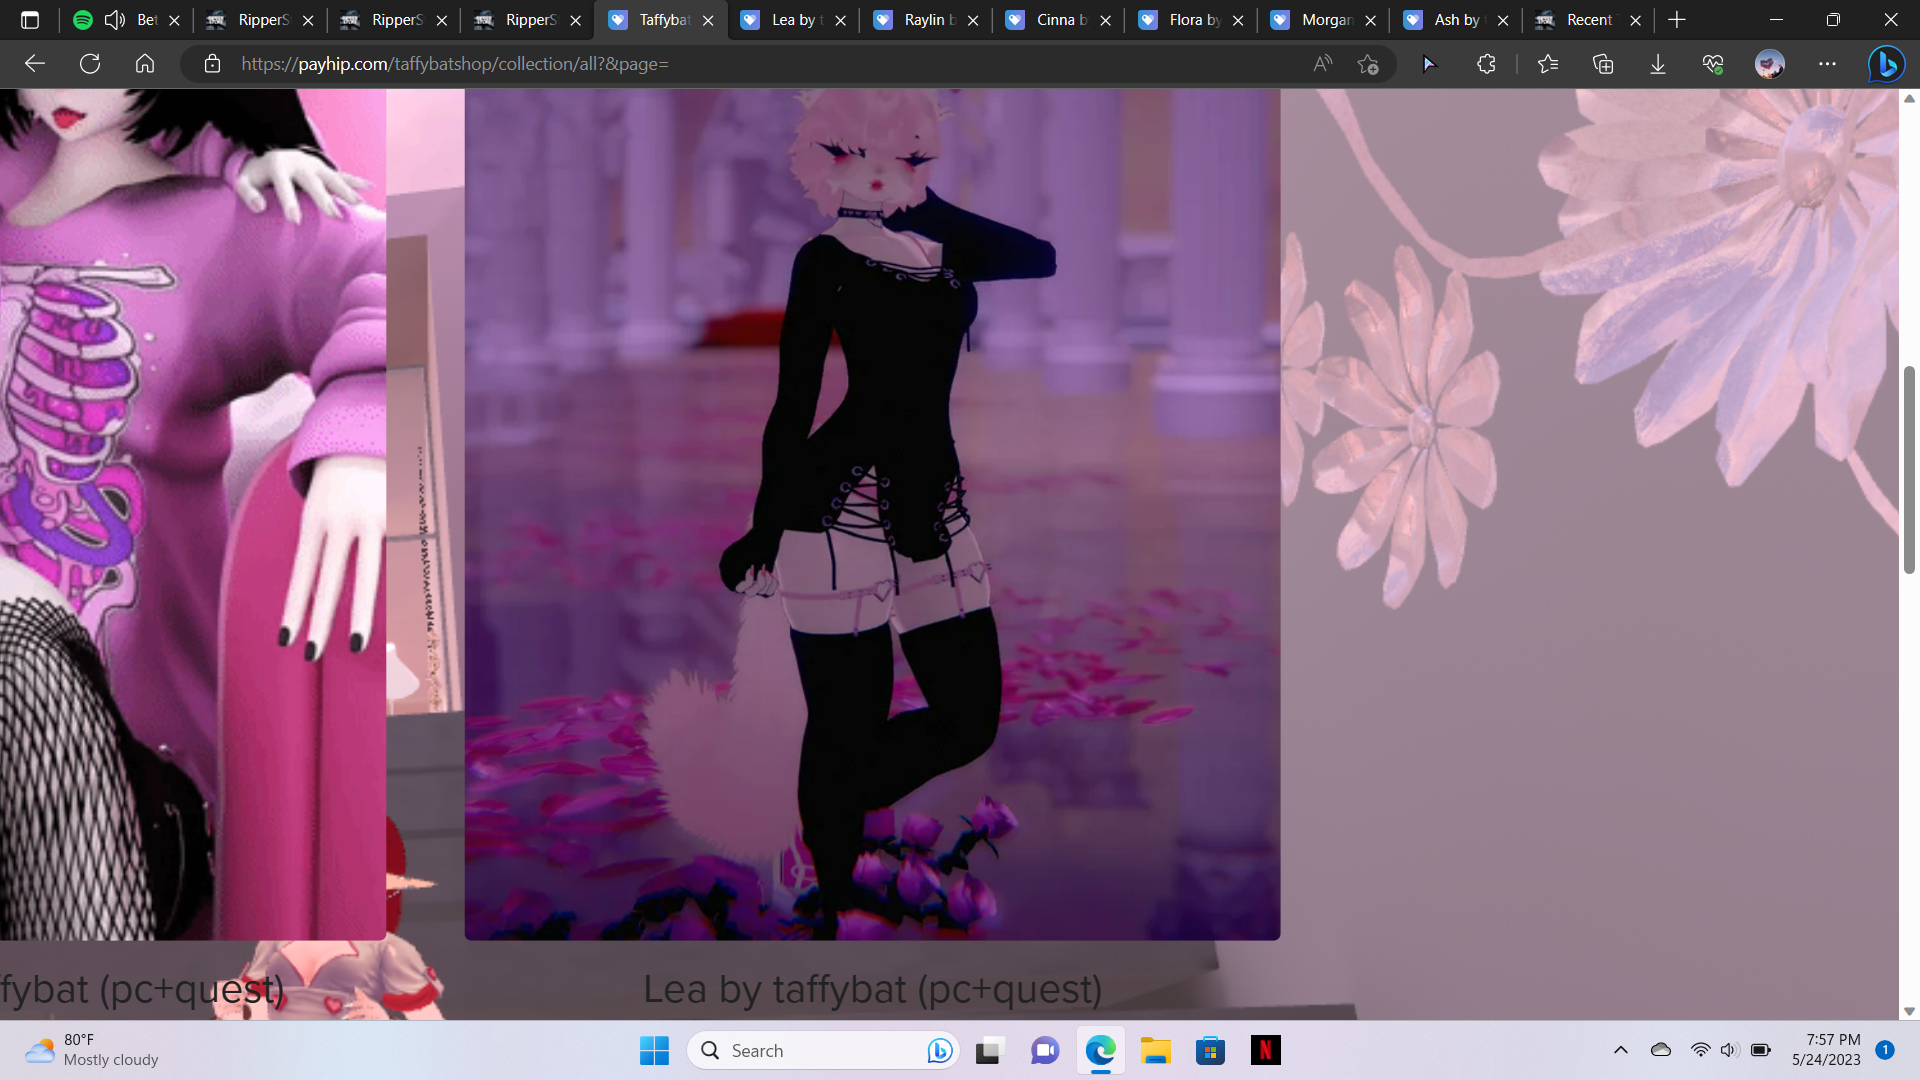1920x1080 pixels.
Task: Open the partial 'fybat (pc+quest)' product link
Action: [x=142, y=989]
